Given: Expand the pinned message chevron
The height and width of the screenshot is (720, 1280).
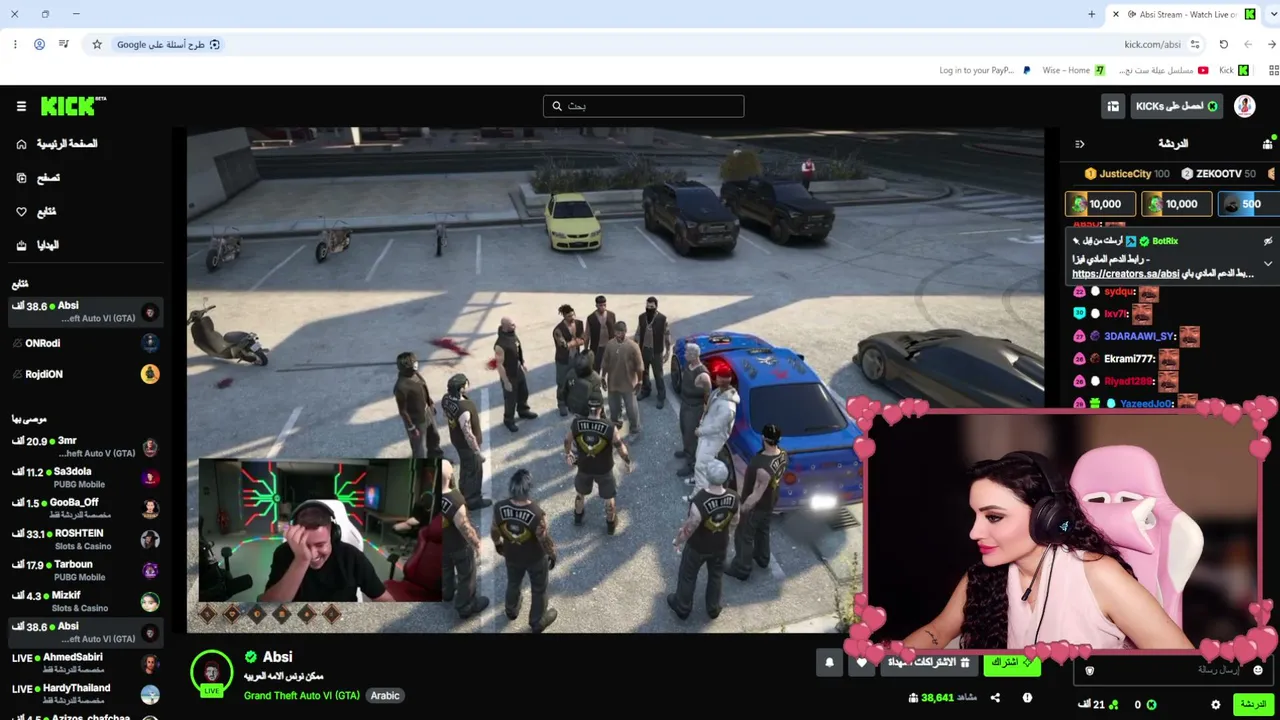Looking at the screenshot, I should [1268, 264].
